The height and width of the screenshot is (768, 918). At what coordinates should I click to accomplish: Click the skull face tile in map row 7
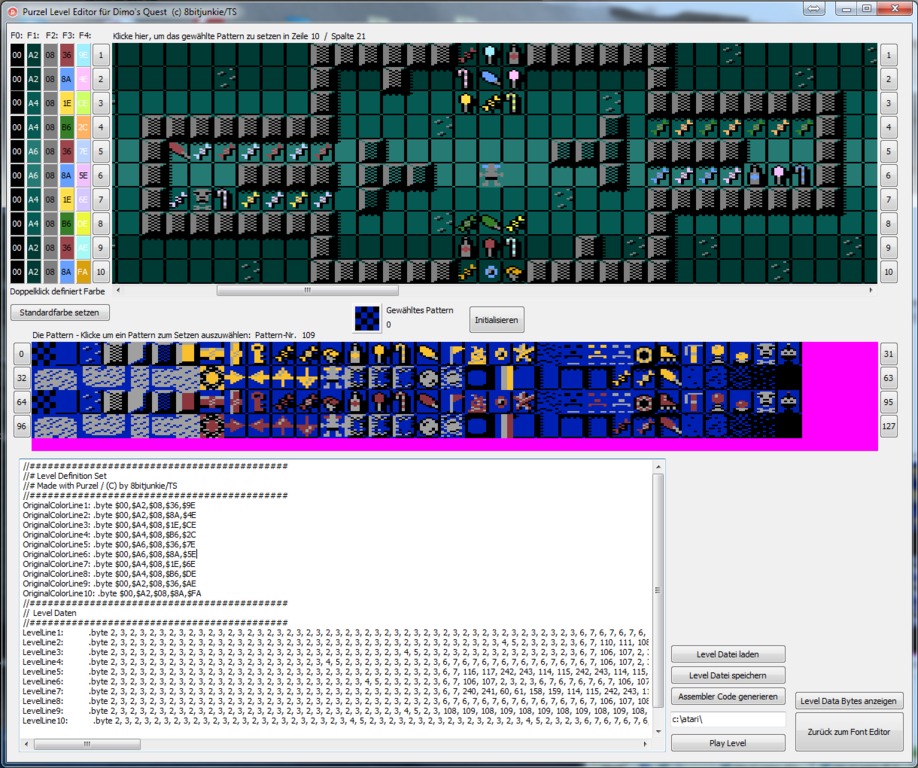(201, 199)
